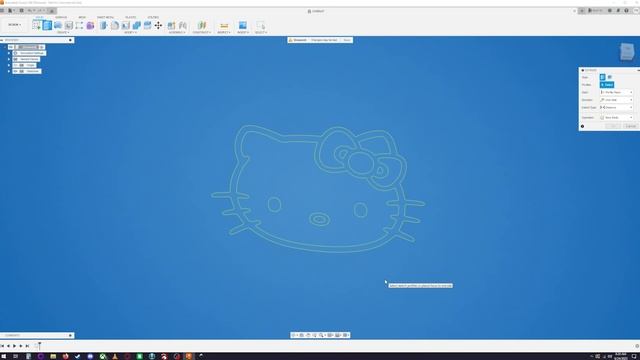640x360 pixels.
Task: Undo the last action in quick toolbar
Action: tap(30, 11)
